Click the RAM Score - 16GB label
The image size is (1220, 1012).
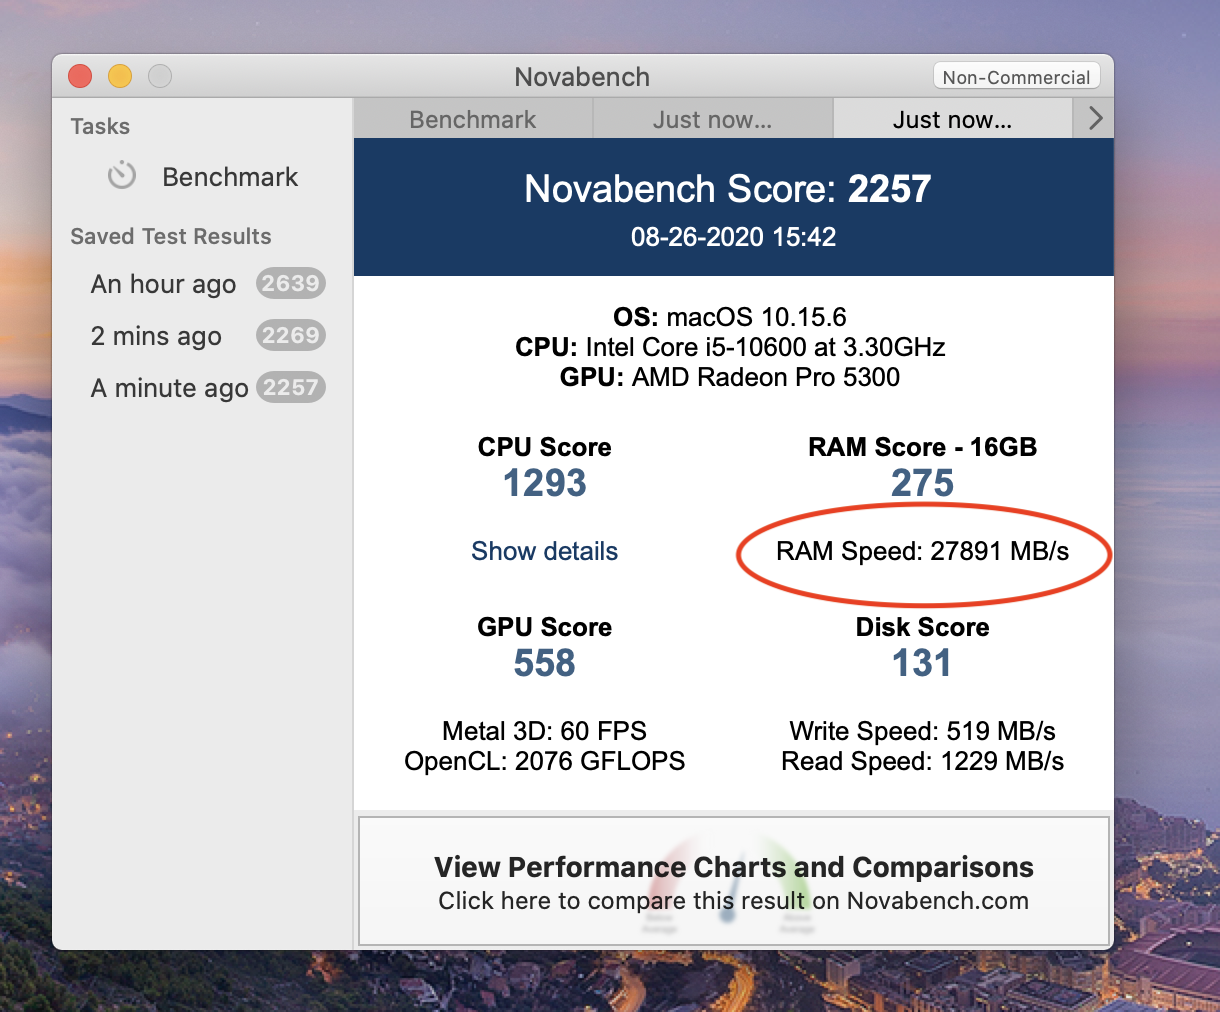click(922, 447)
